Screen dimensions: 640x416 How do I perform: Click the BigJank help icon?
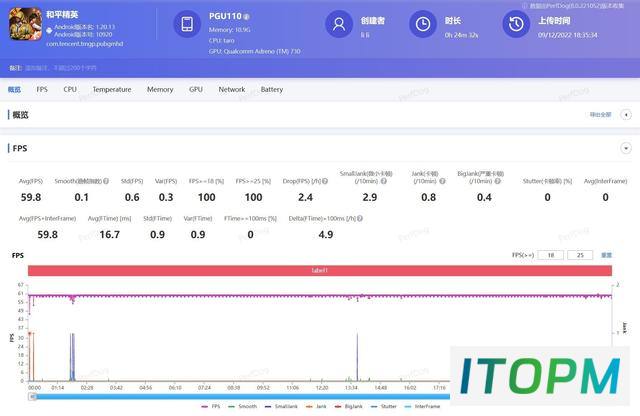point(498,181)
